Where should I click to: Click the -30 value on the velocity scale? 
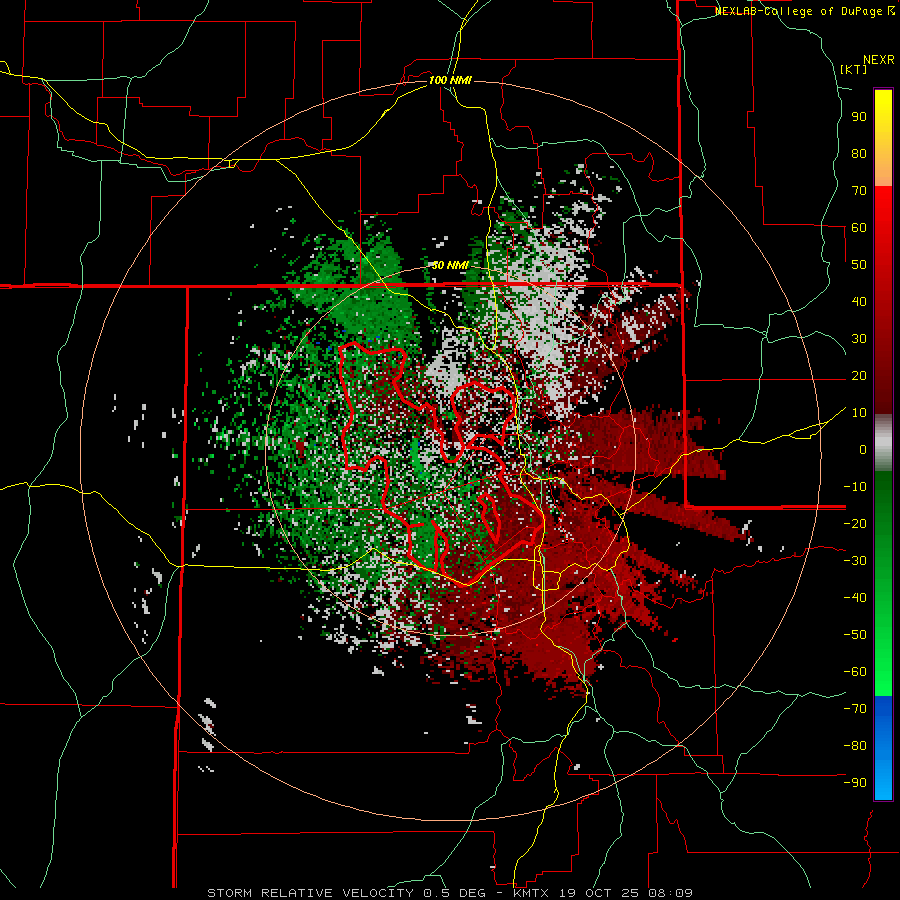pos(855,561)
